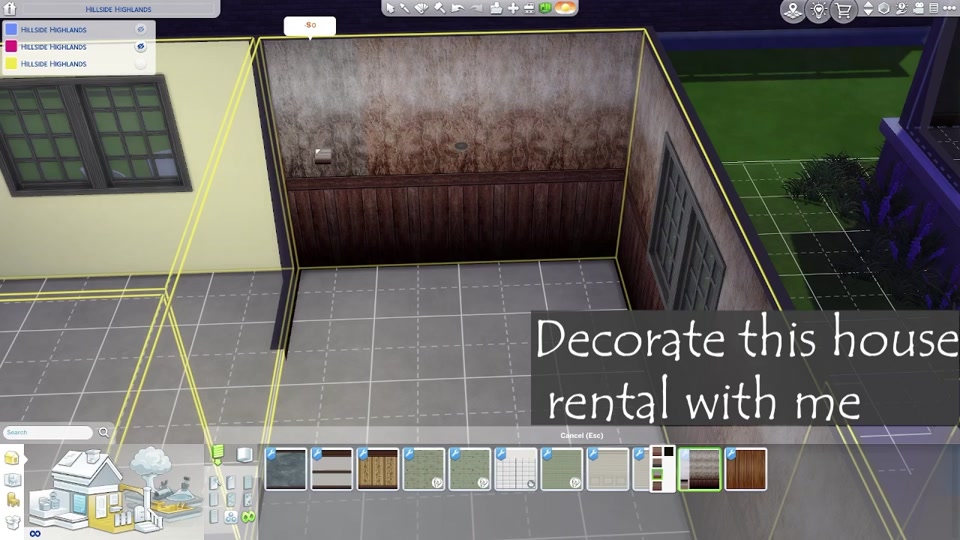Toggle the green infinity filter
The width and height of the screenshot is (960, 540).
click(x=248, y=517)
